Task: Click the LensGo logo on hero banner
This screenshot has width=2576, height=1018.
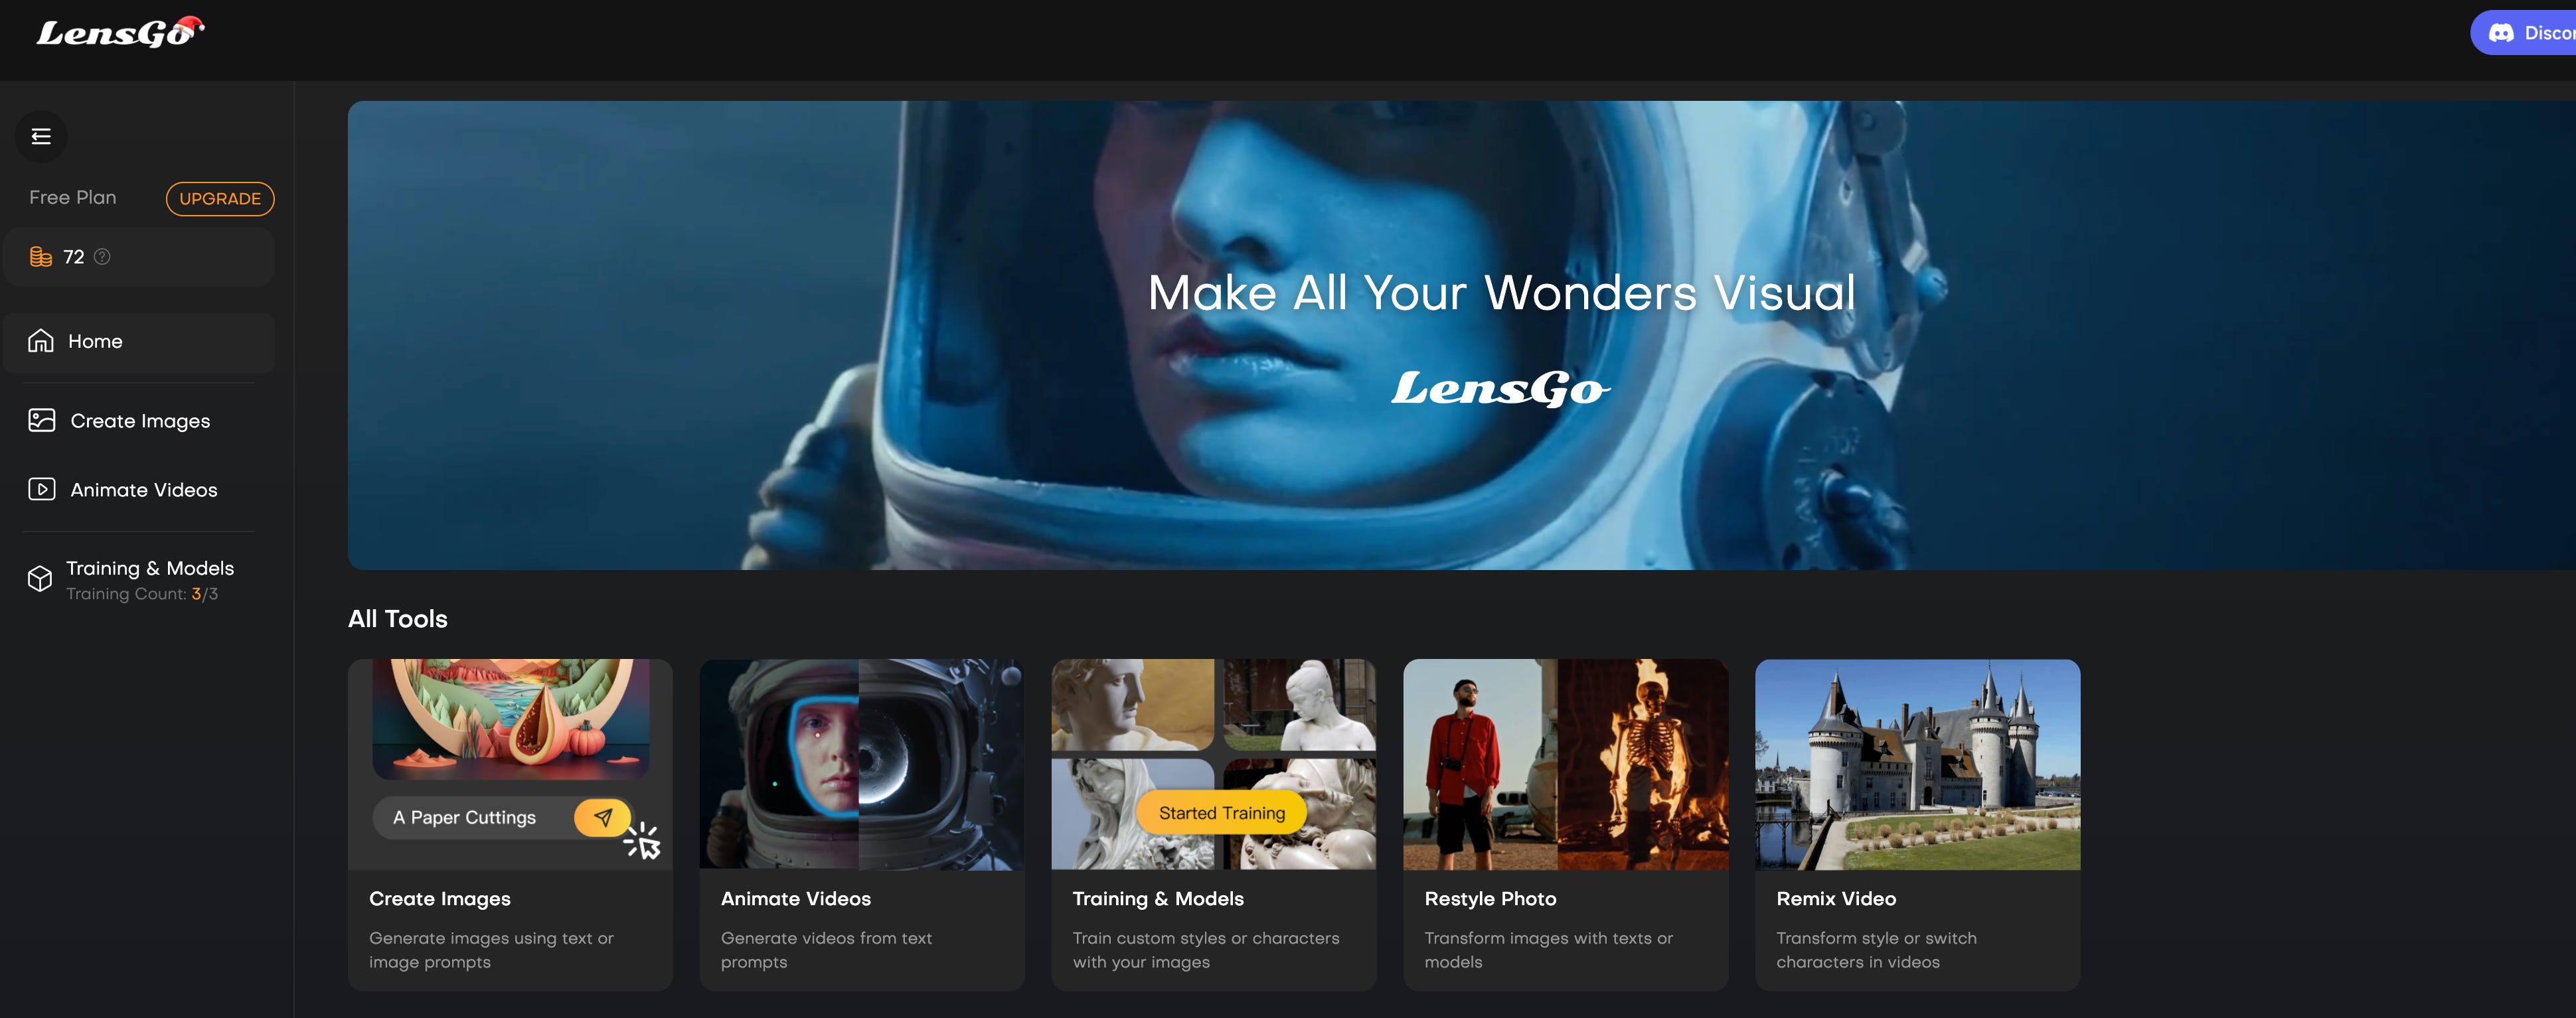Action: click(x=1501, y=388)
